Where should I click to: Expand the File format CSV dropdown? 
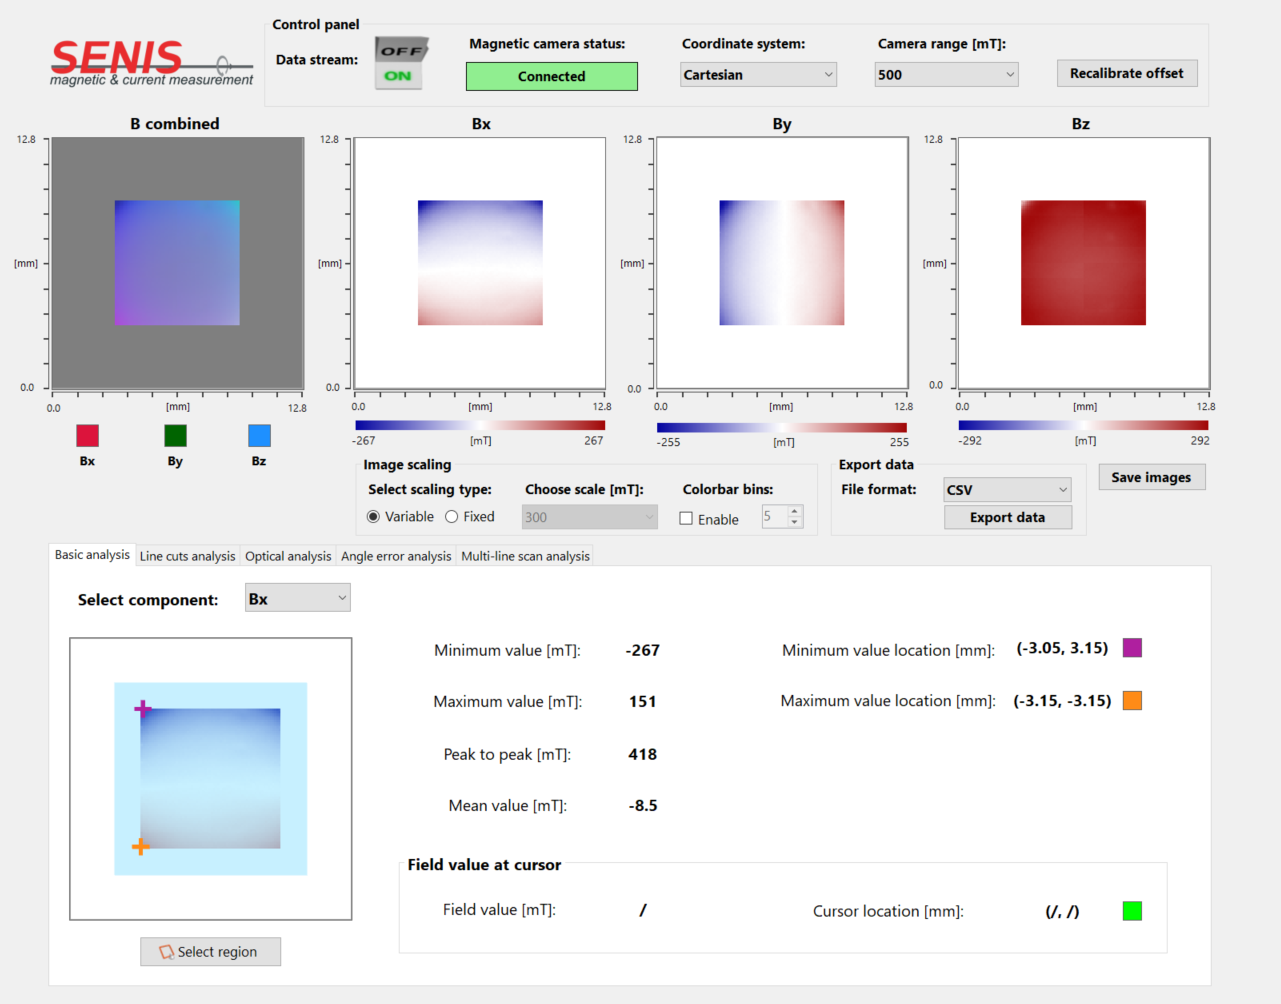[x=1007, y=490]
